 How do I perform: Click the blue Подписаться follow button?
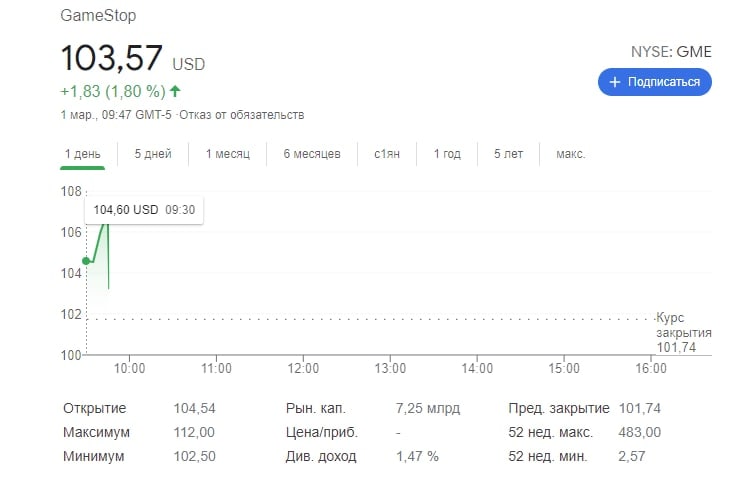click(654, 82)
